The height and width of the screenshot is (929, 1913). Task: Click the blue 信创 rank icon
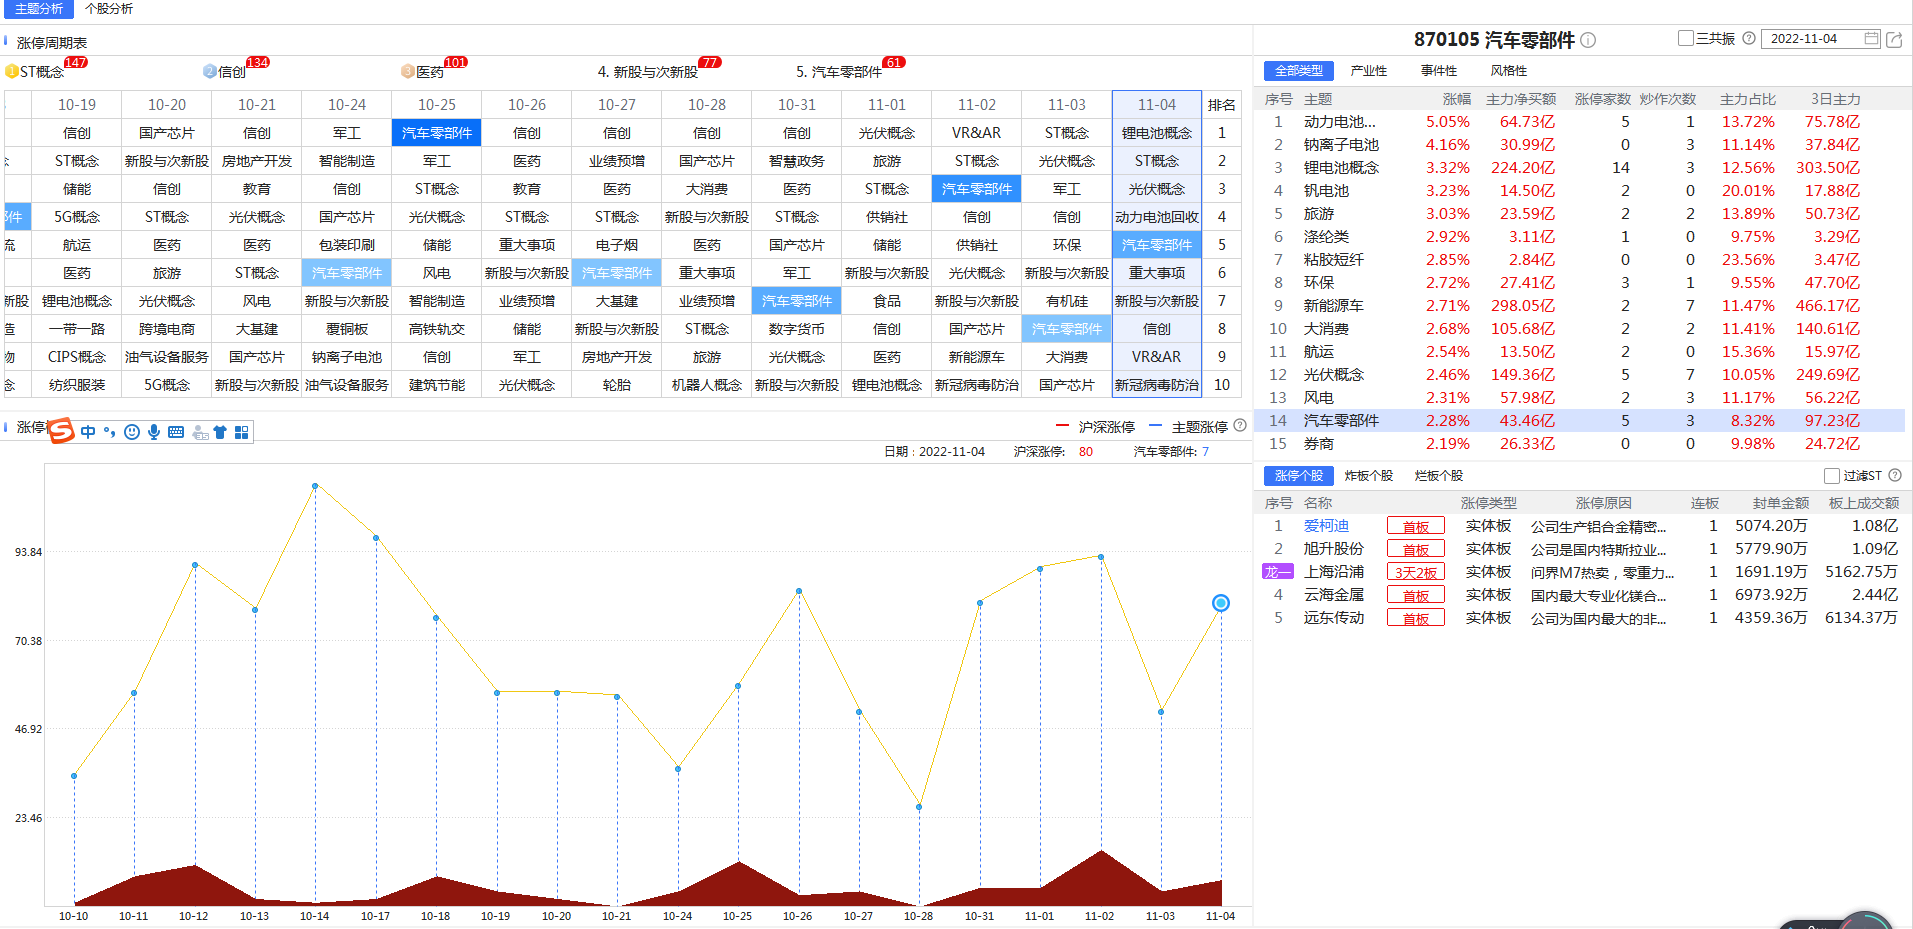click(x=210, y=71)
